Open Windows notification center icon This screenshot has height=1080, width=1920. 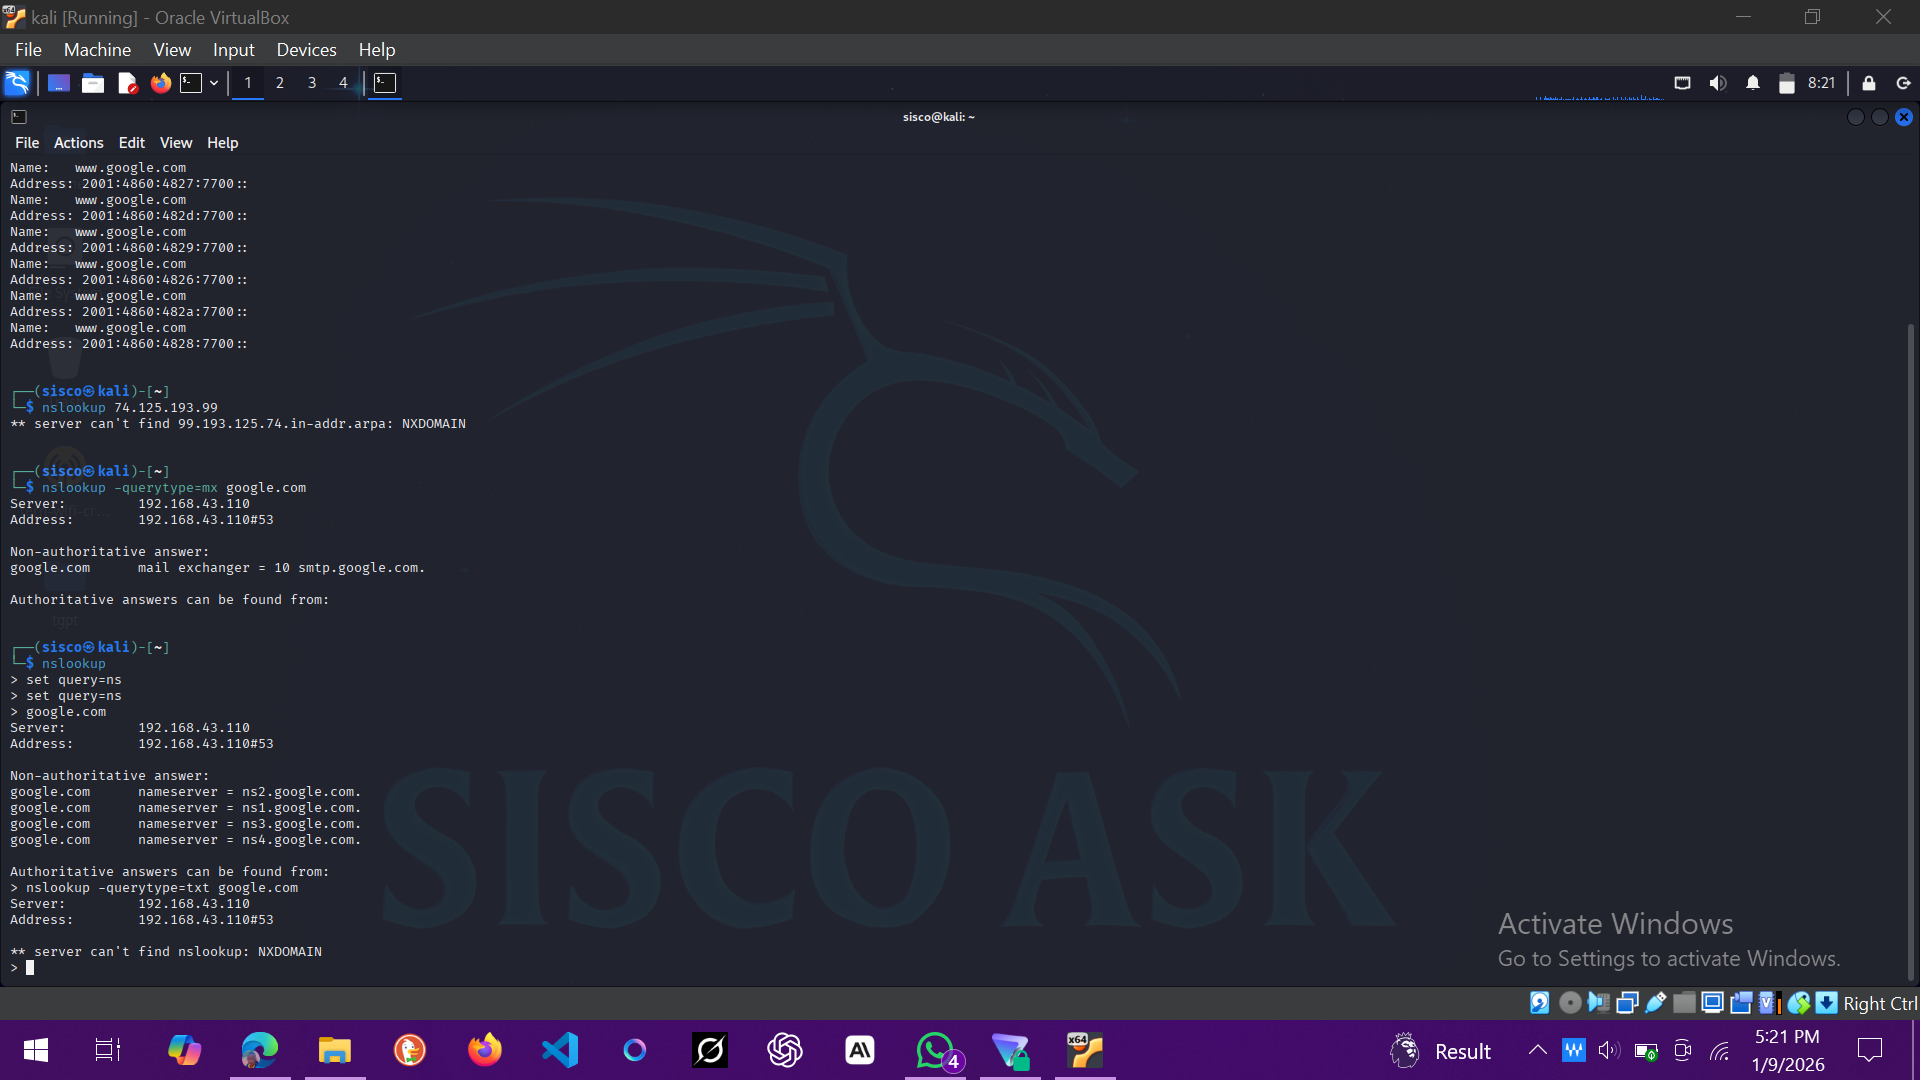[1869, 1050]
